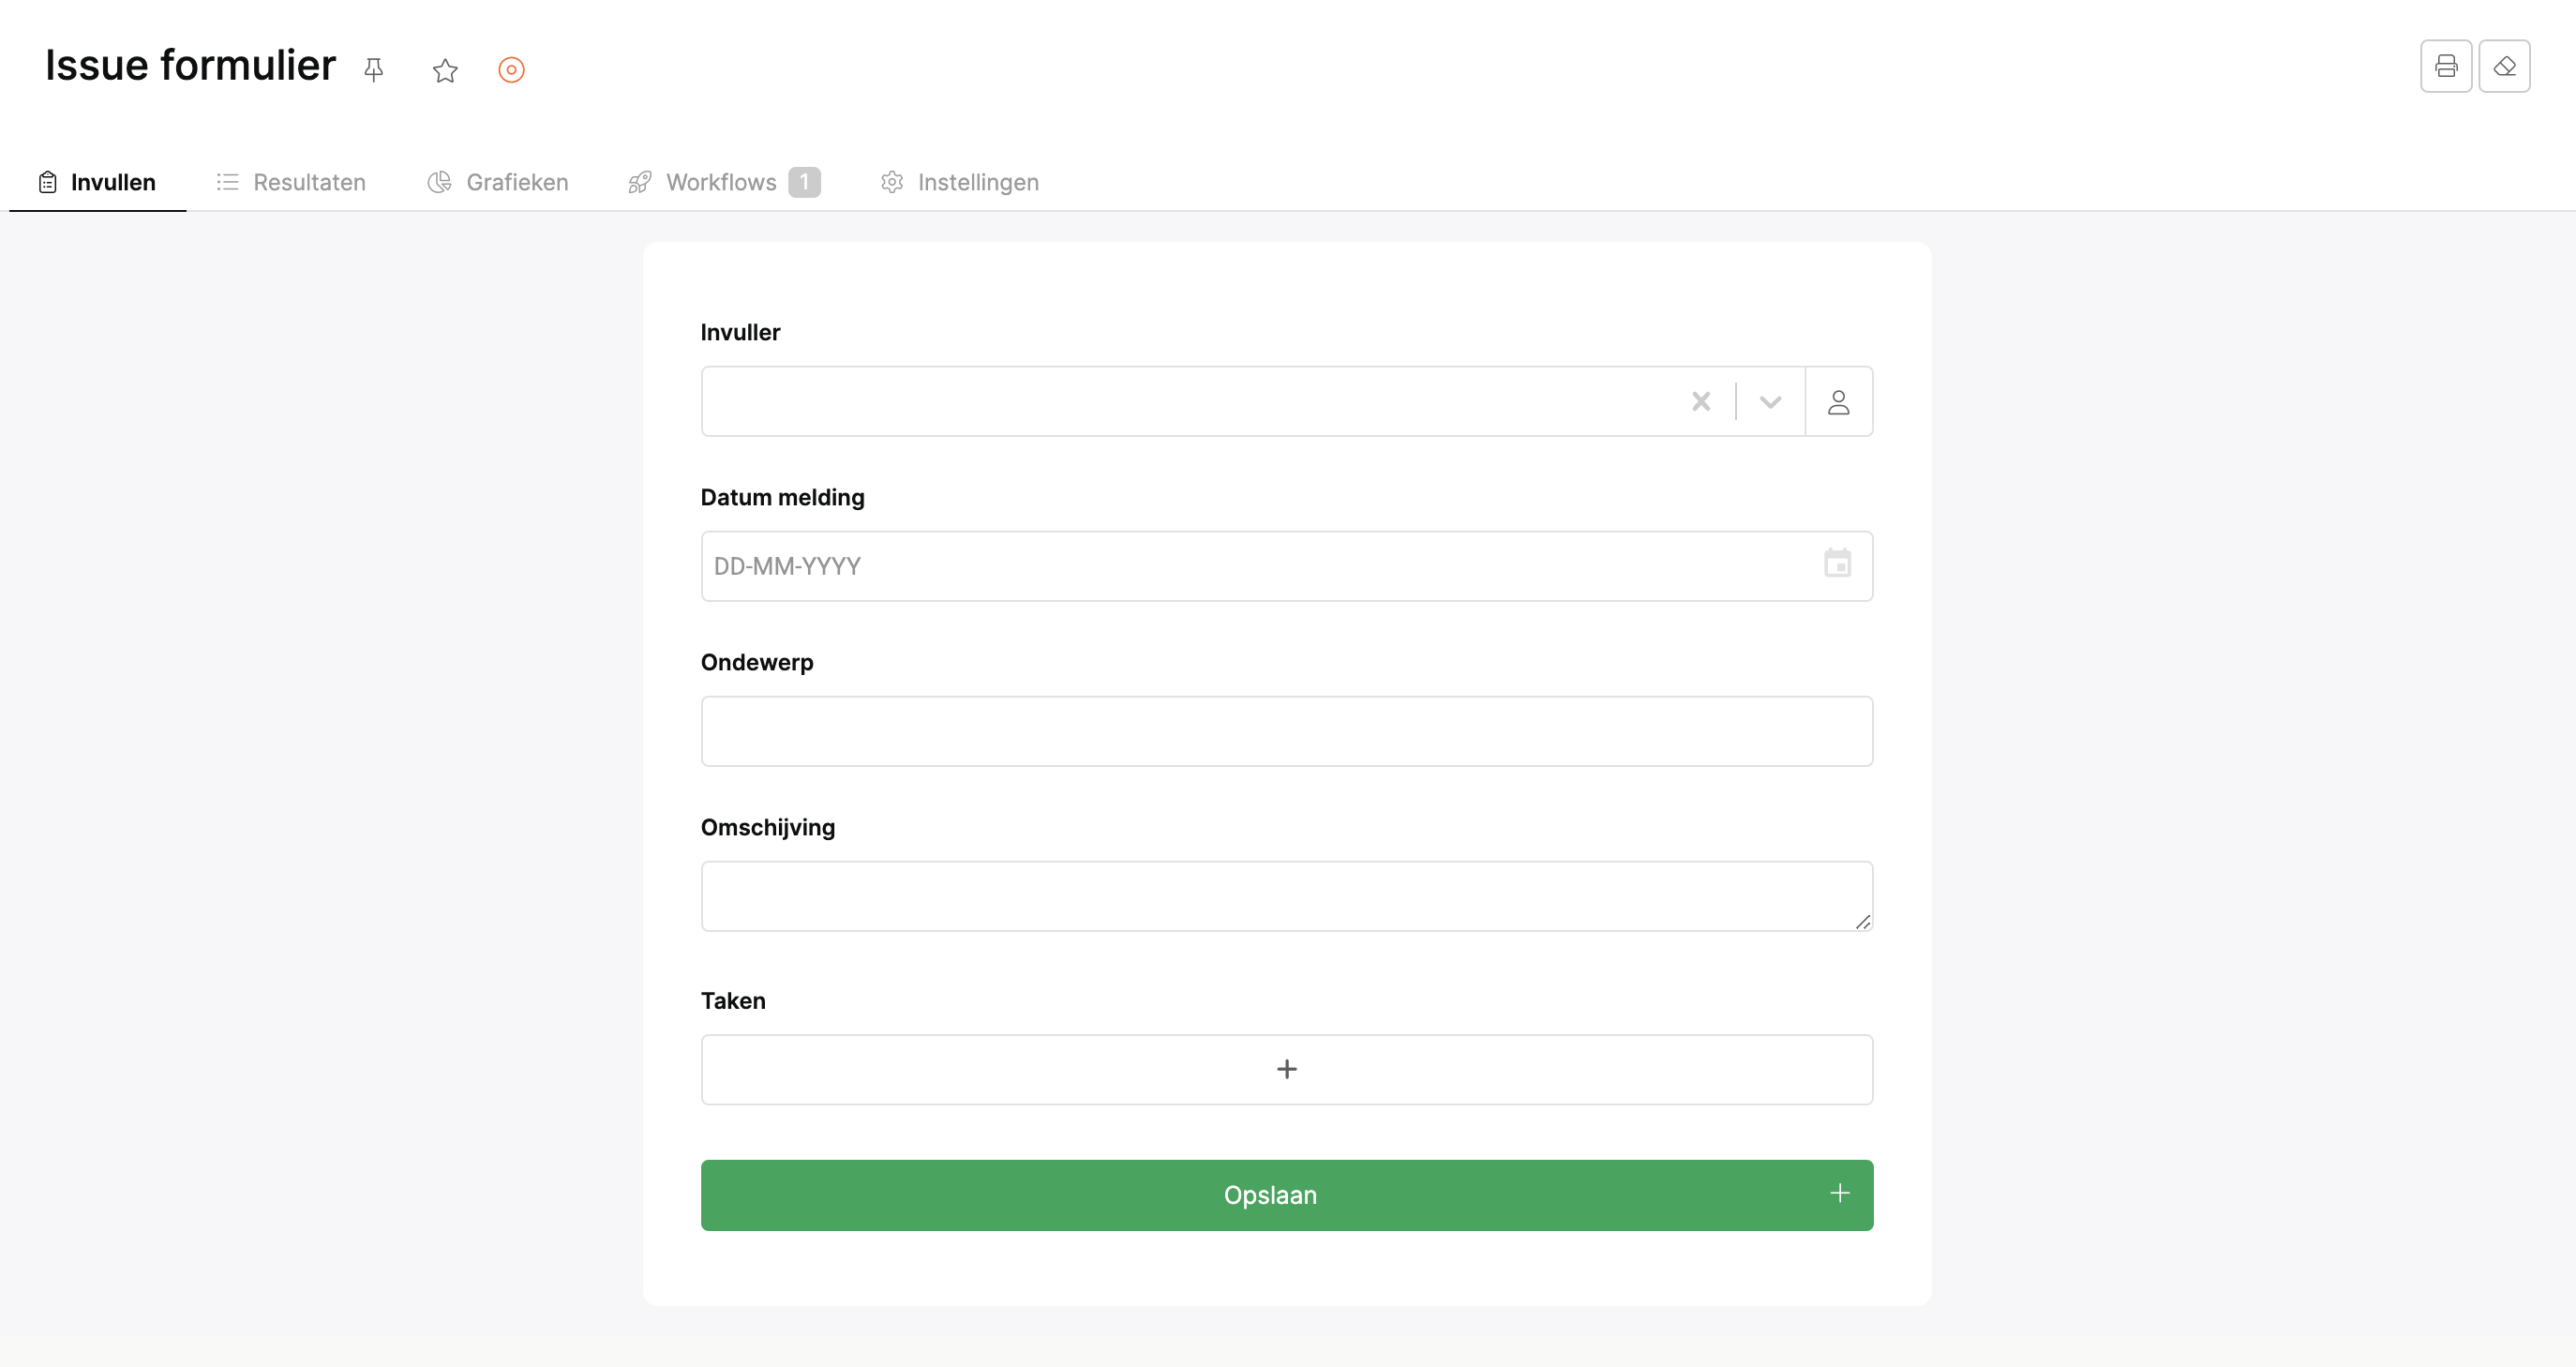Click into the Ondewerp text field
Viewport: 2576px width, 1367px height.
(x=1286, y=731)
